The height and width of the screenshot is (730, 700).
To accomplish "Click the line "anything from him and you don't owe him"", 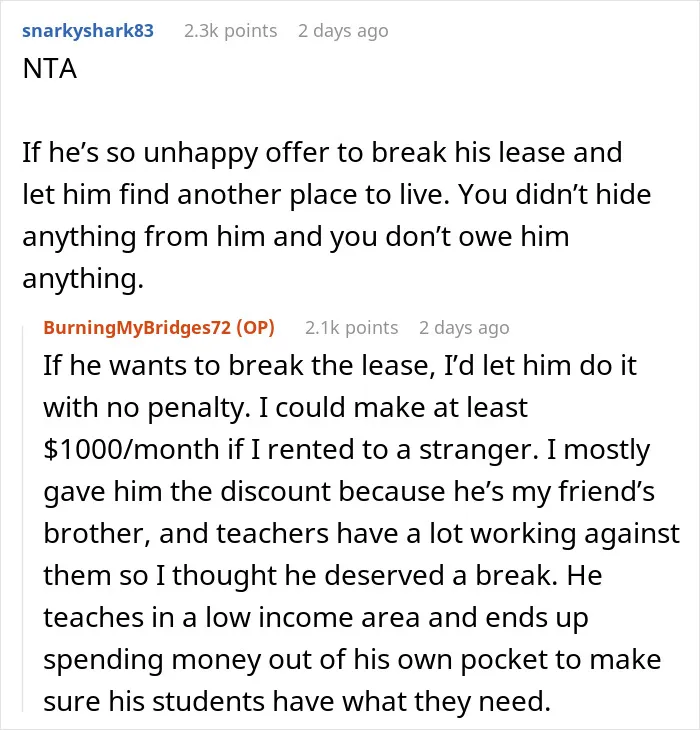I will click(296, 237).
